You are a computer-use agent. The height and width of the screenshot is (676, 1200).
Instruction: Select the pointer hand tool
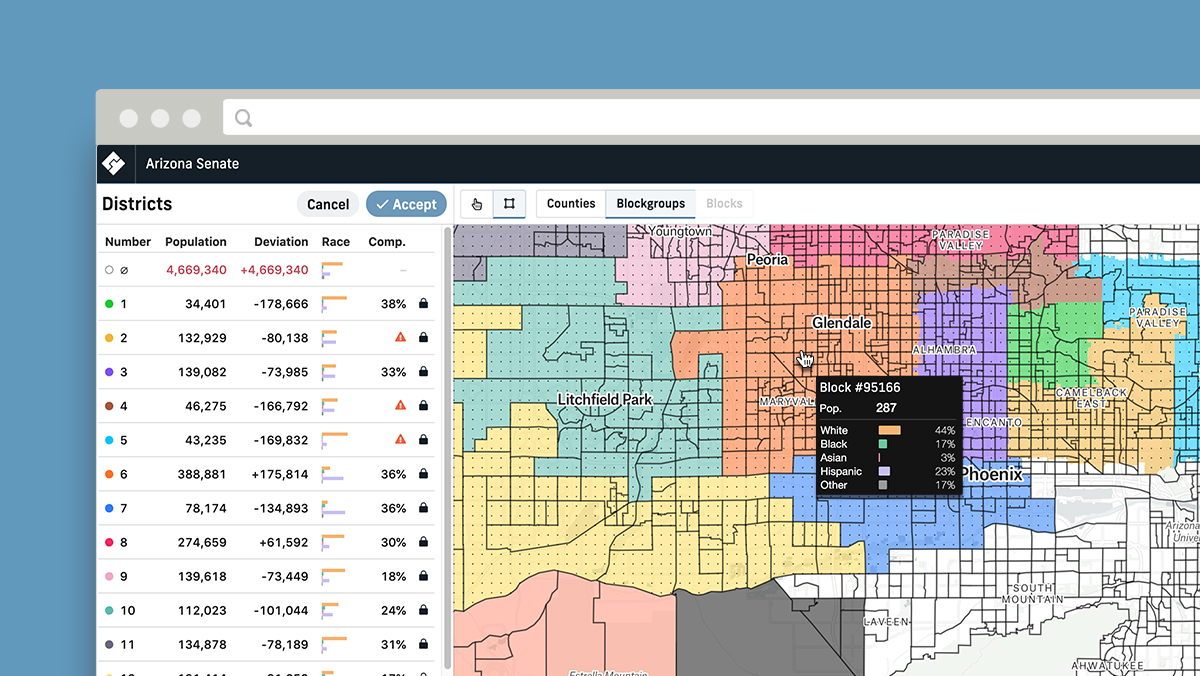pos(476,203)
